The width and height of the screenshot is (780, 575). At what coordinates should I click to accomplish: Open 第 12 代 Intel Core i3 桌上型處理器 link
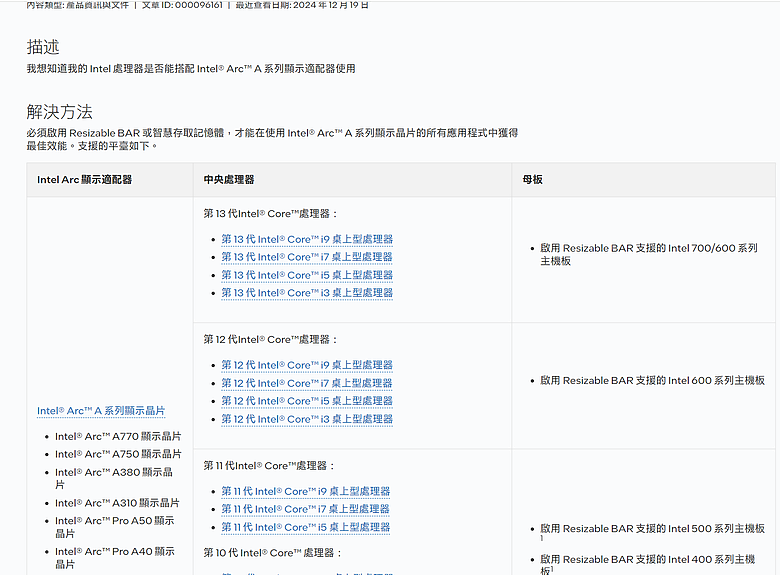click(x=307, y=419)
